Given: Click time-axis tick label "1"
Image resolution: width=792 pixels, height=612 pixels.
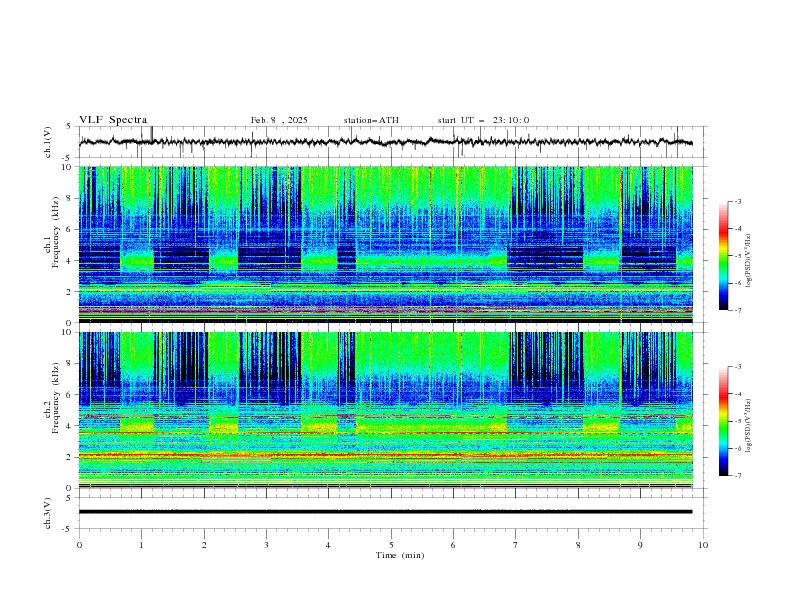Looking at the screenshot, I should (141, 545).
